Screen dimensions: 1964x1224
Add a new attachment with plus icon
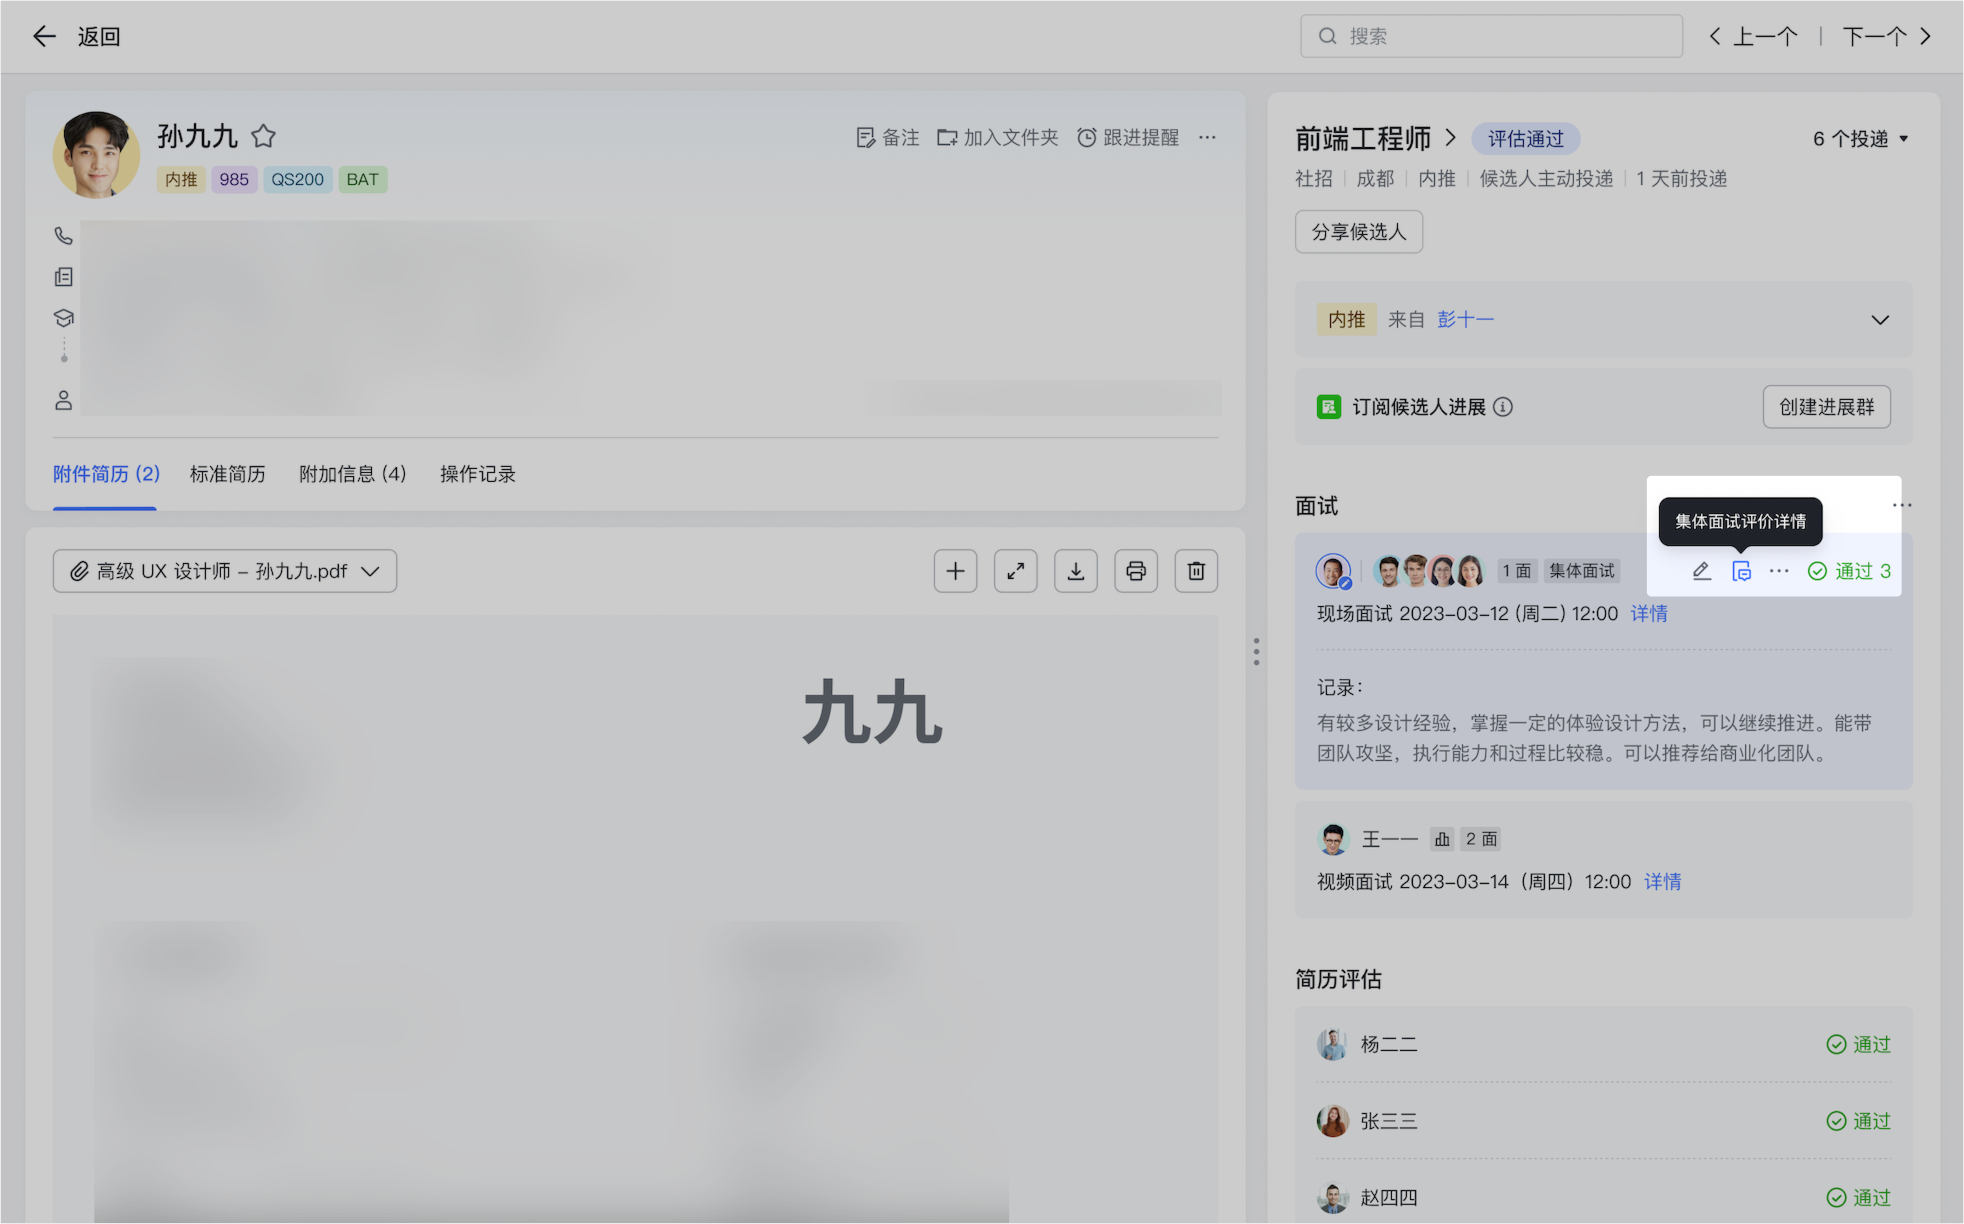click(x=956, y=571)
